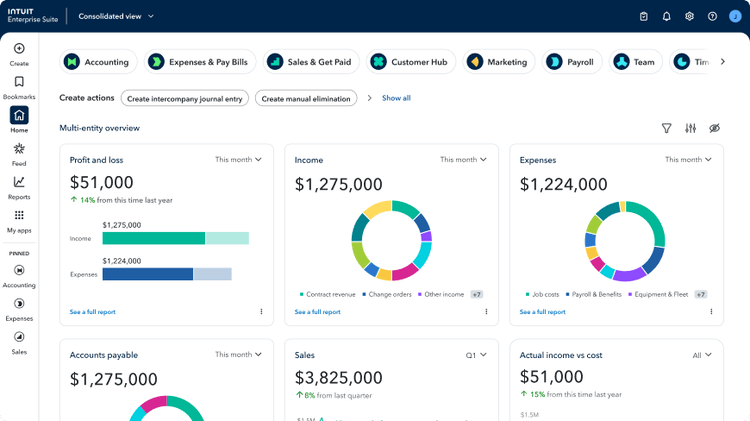Open Income See a full report link

318,312
